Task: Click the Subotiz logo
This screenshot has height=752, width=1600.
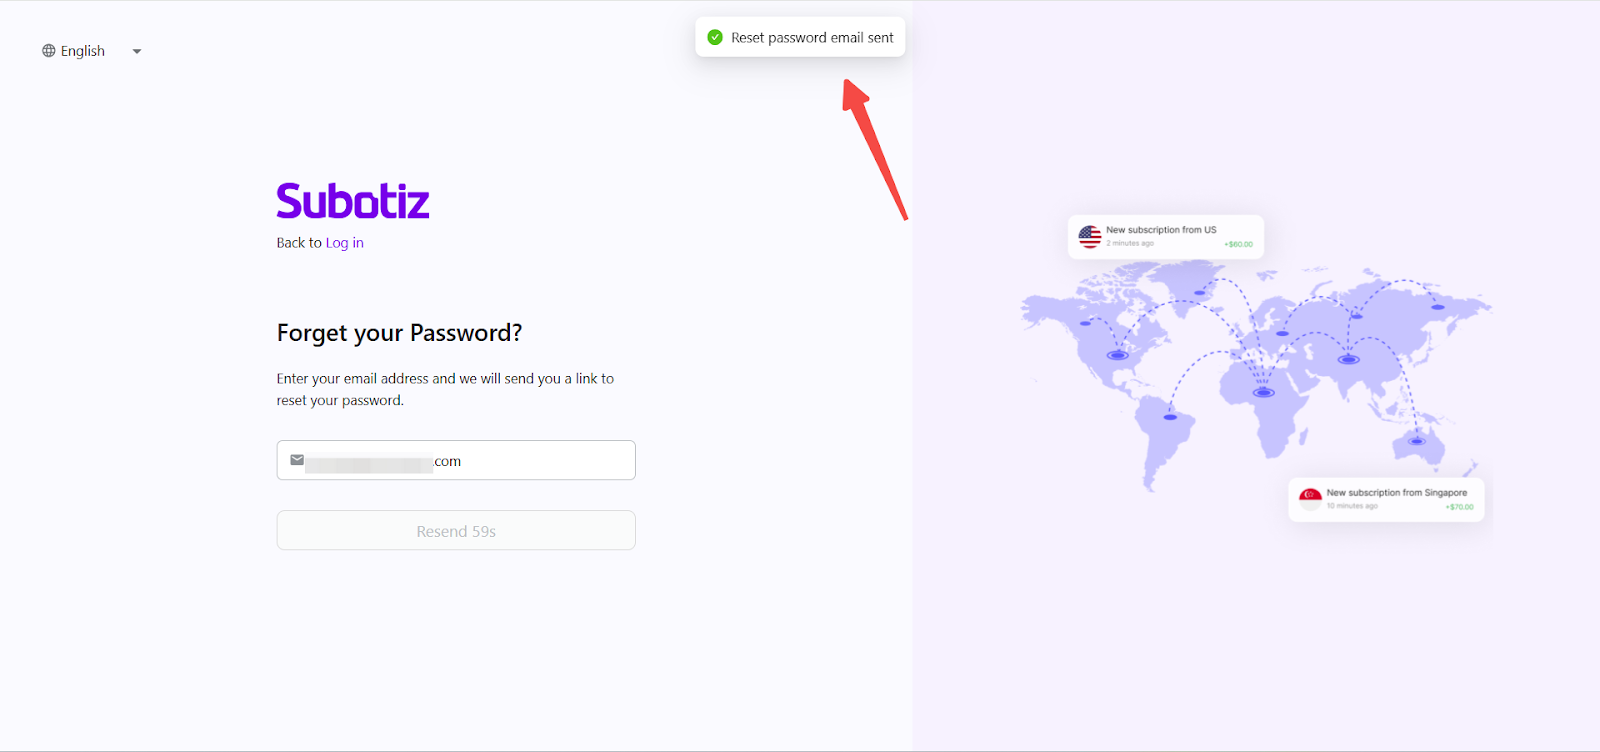Action: [353, 201]
